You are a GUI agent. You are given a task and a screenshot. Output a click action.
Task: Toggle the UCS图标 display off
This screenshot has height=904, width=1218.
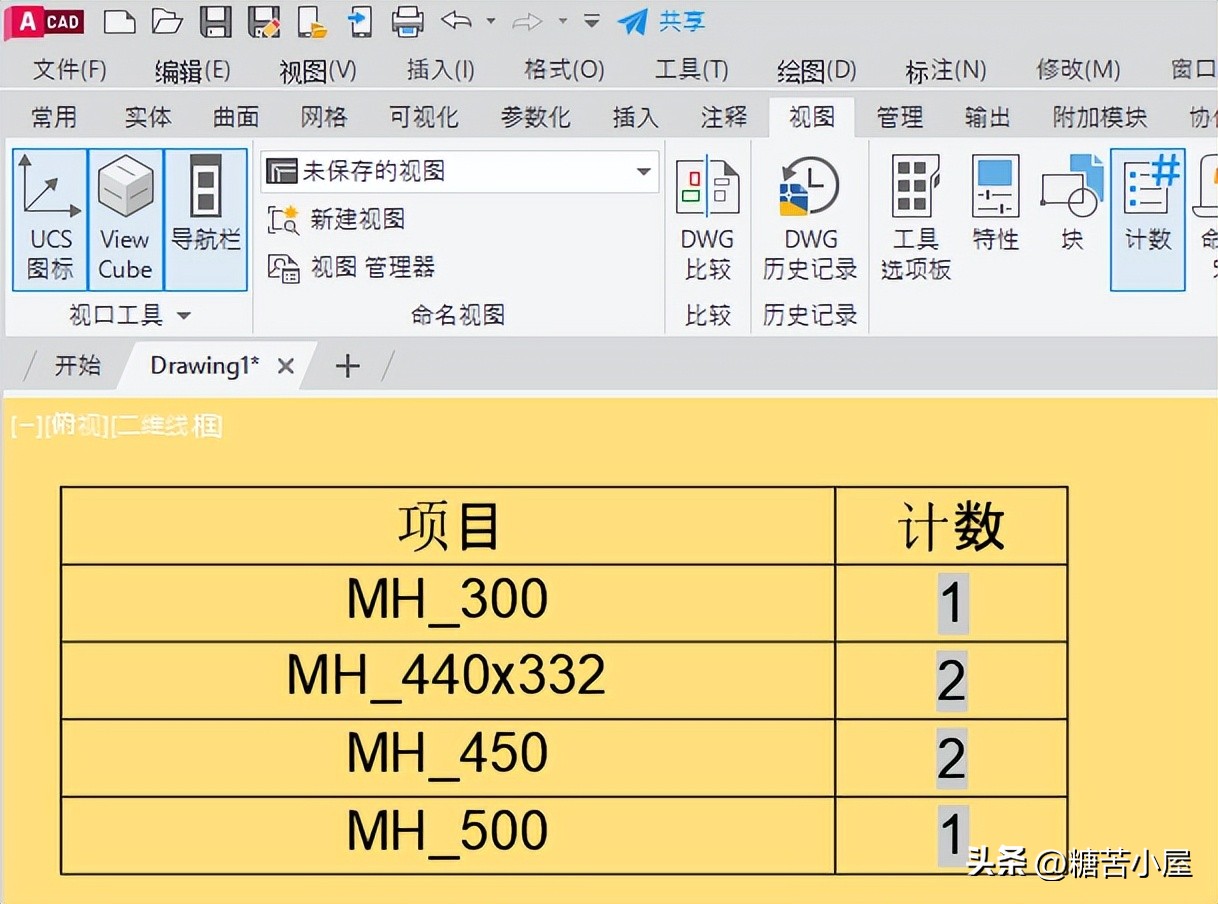(49, 218)
